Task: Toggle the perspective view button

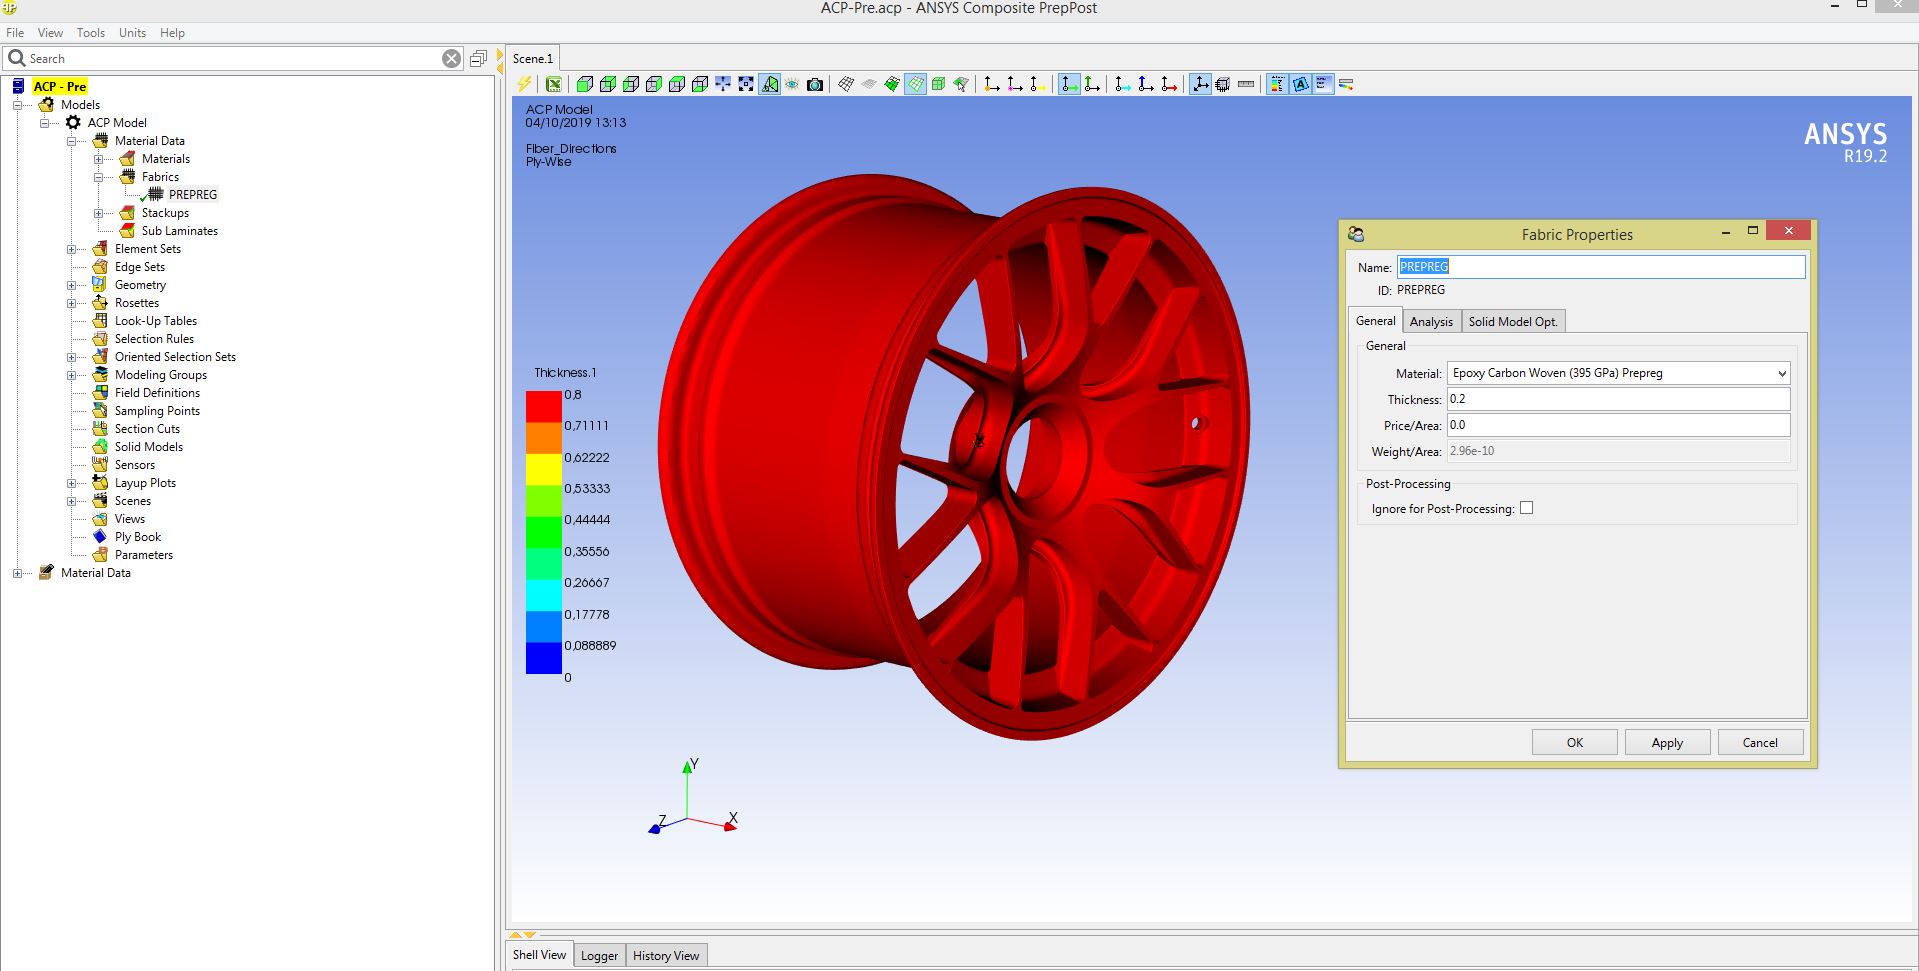Action: point(769,84)
